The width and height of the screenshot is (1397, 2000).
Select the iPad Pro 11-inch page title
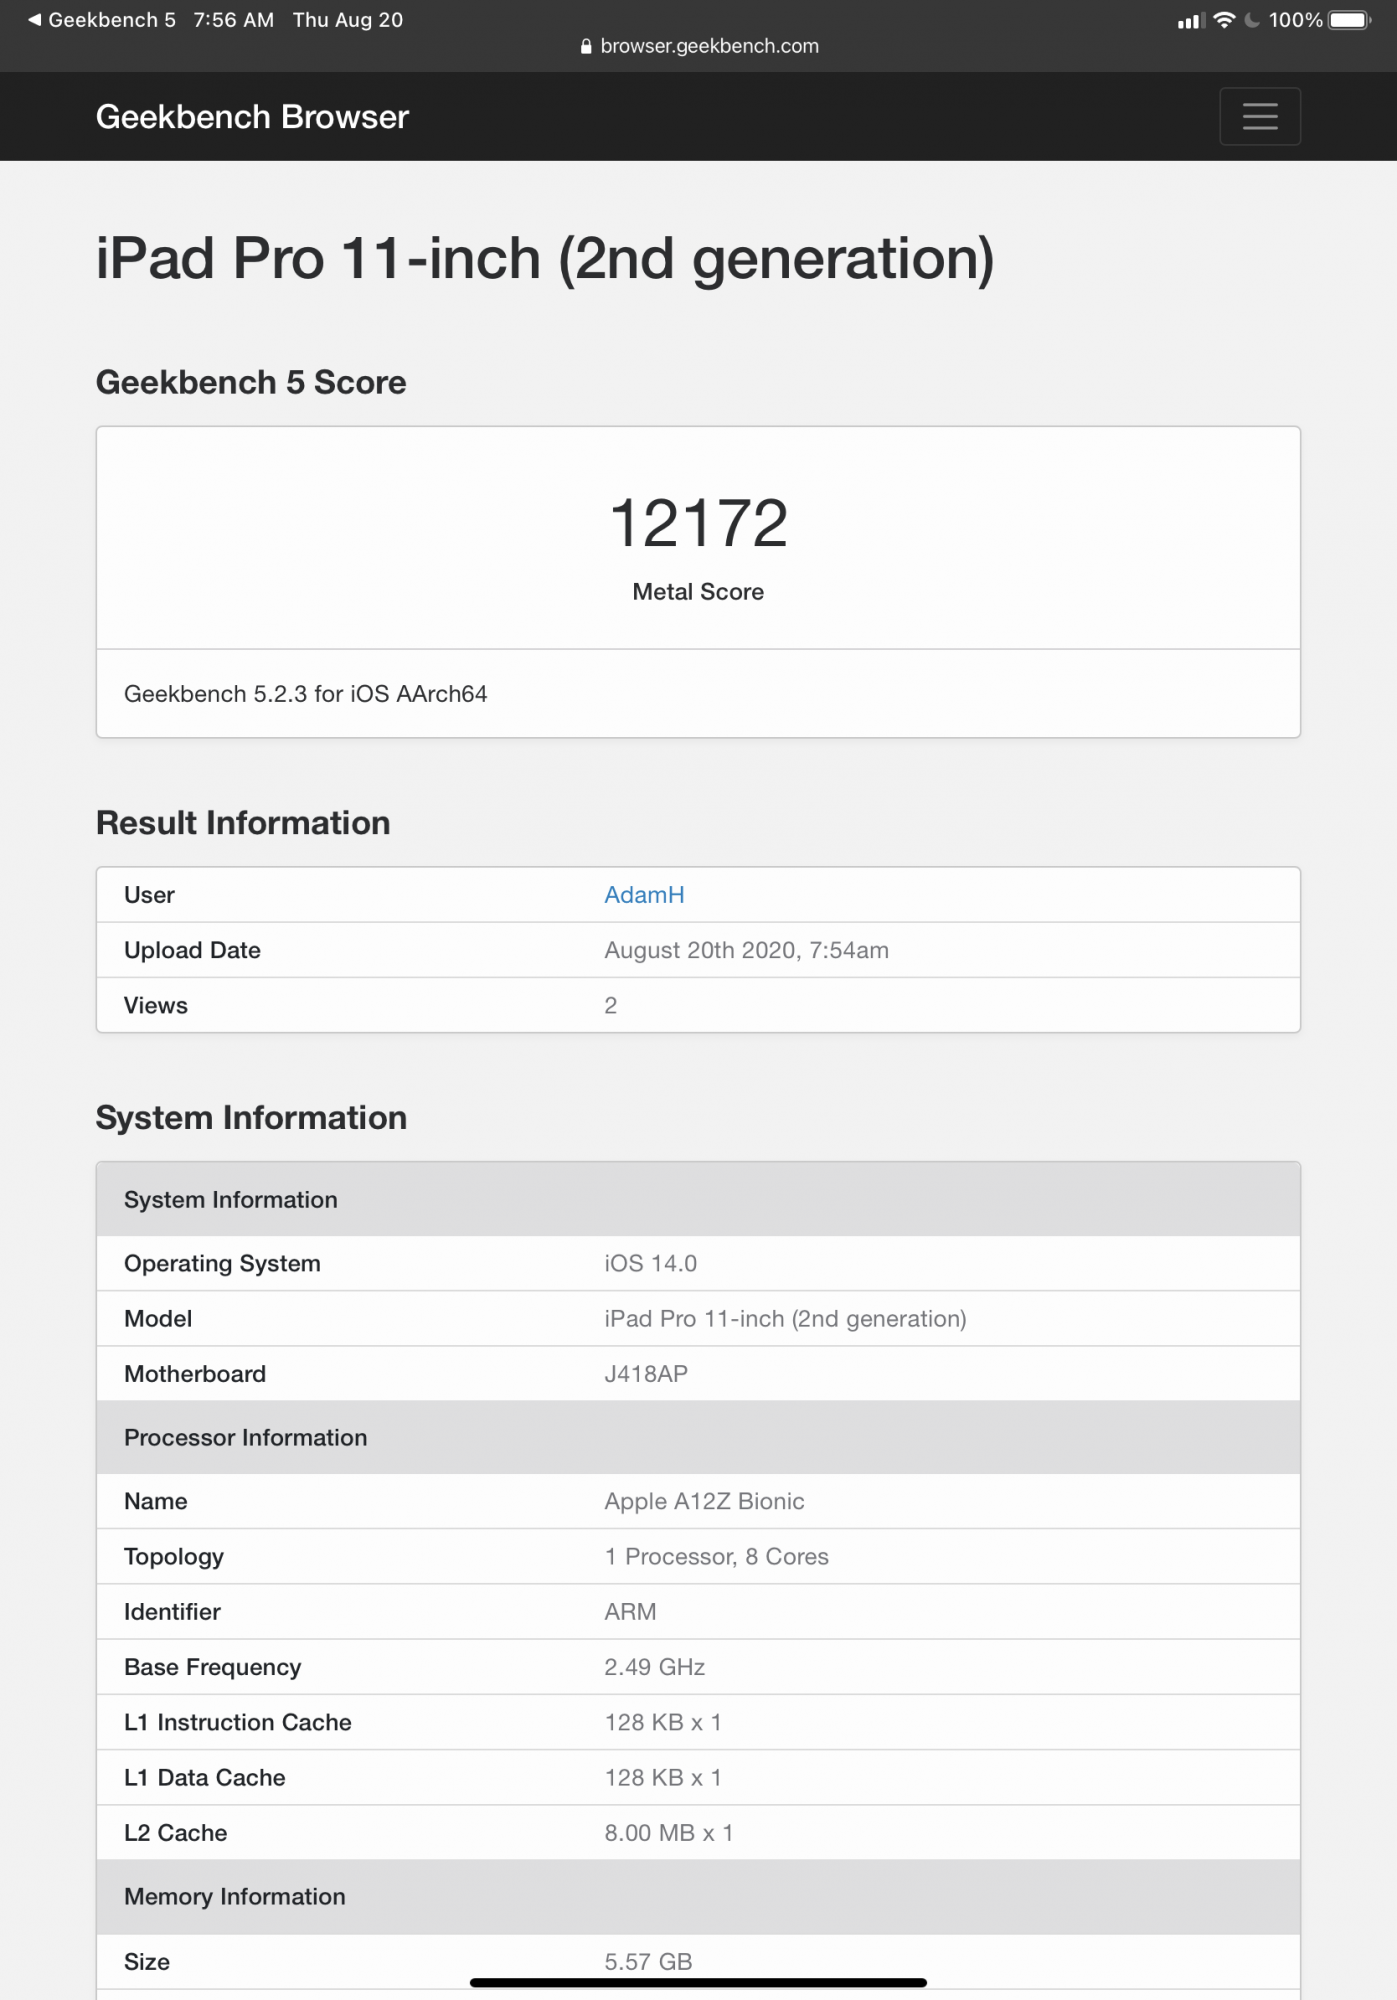pyautogui.click(x=545, y=259)
